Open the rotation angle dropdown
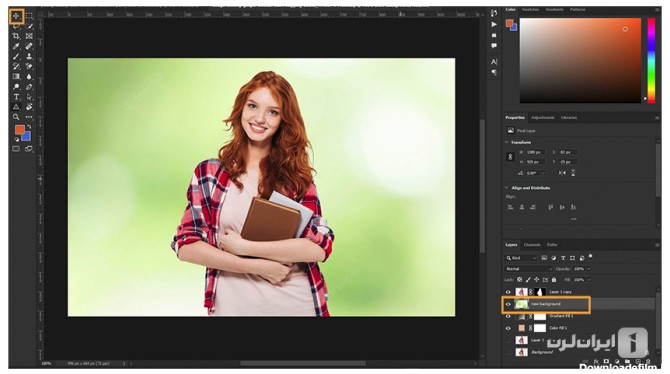670x374 pixels. (x=543, y=173)
